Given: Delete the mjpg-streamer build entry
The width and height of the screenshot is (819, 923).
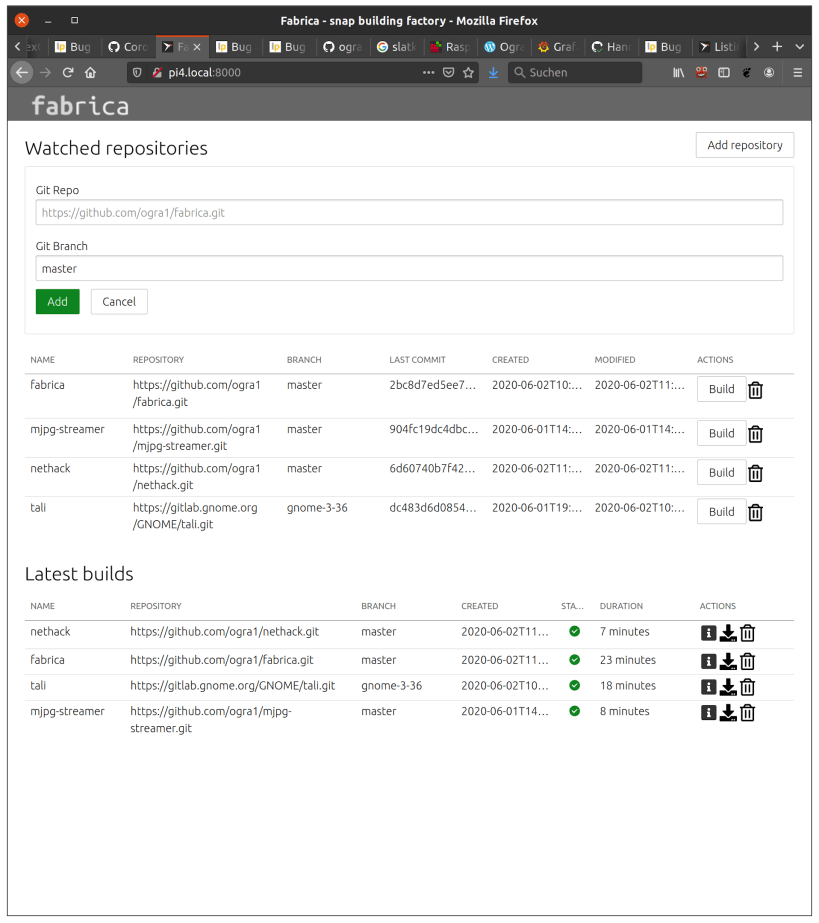Looking at the screenshot, I should [x=747, y=713].
